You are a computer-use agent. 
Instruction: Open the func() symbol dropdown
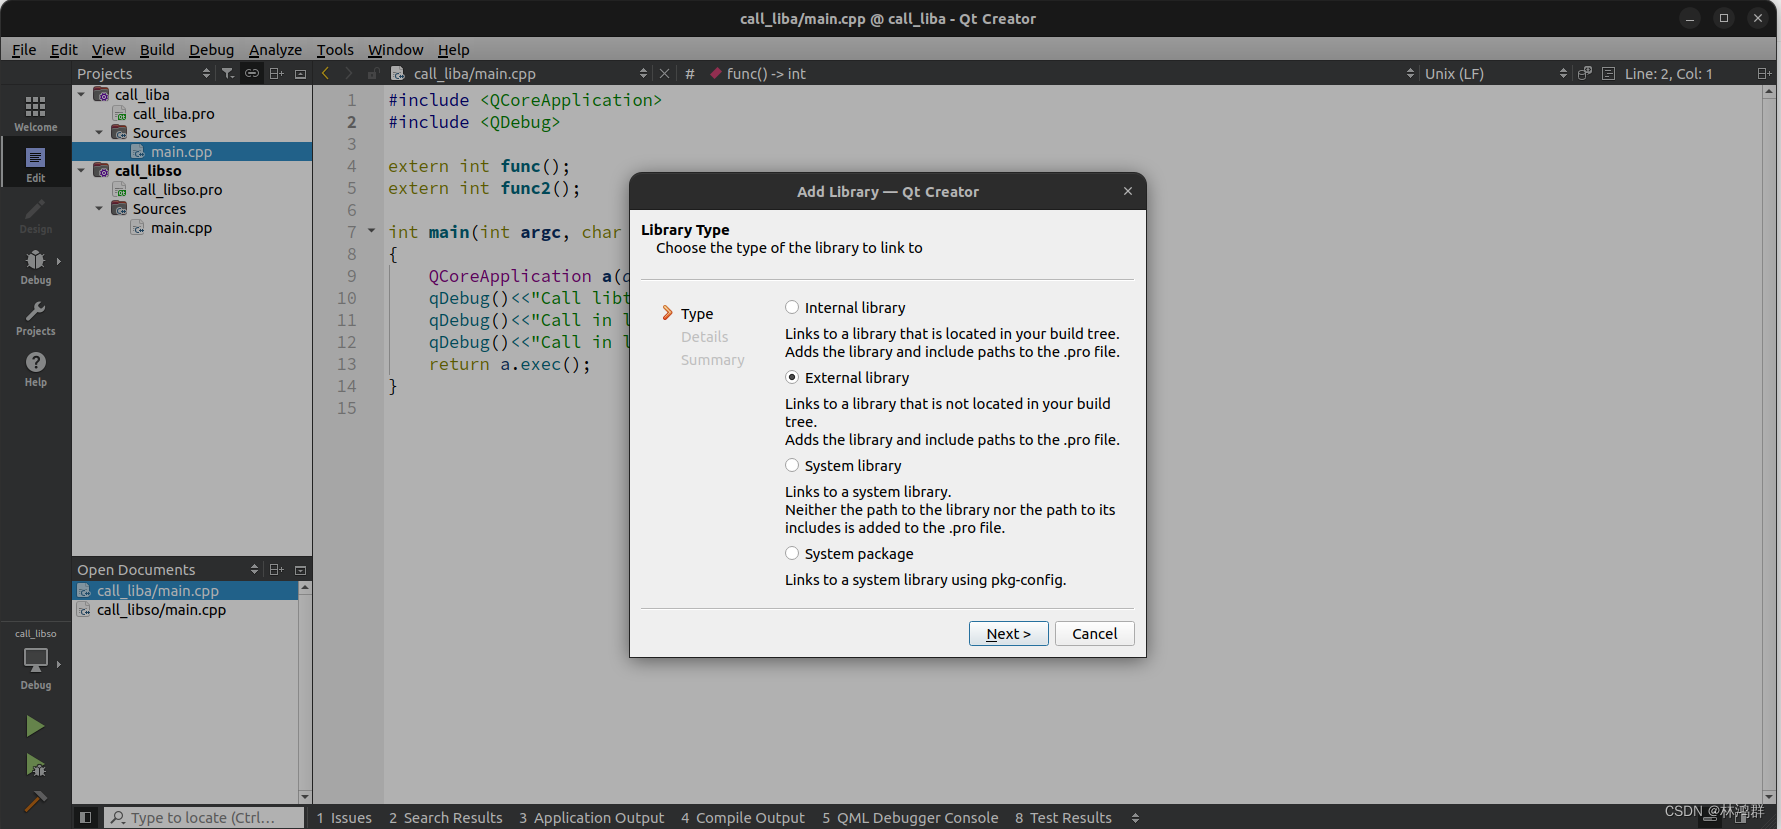[1410, 73]
